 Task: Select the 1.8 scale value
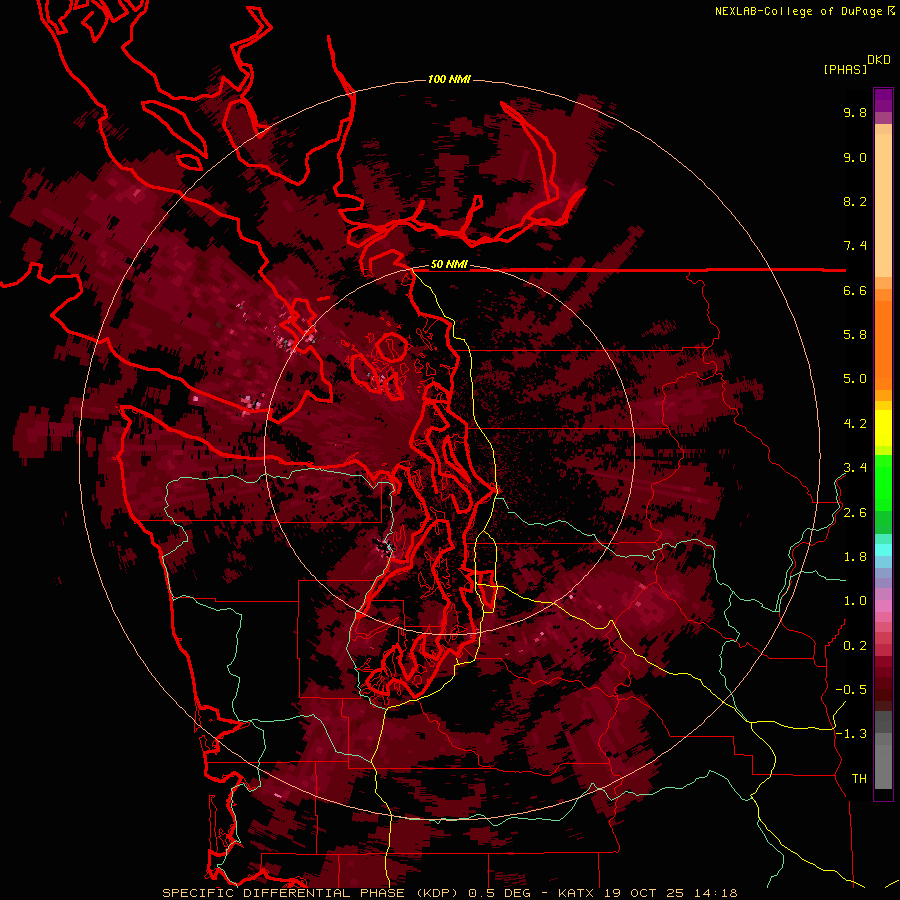pyautogui.click(x=855, y=557)
